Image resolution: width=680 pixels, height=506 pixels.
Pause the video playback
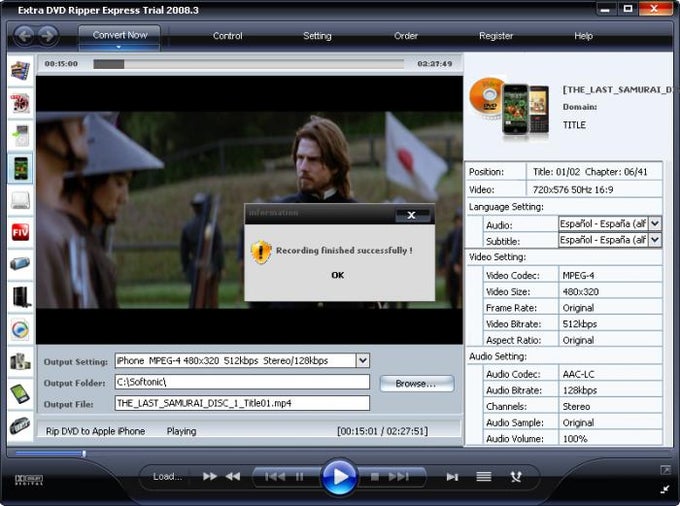300,477
